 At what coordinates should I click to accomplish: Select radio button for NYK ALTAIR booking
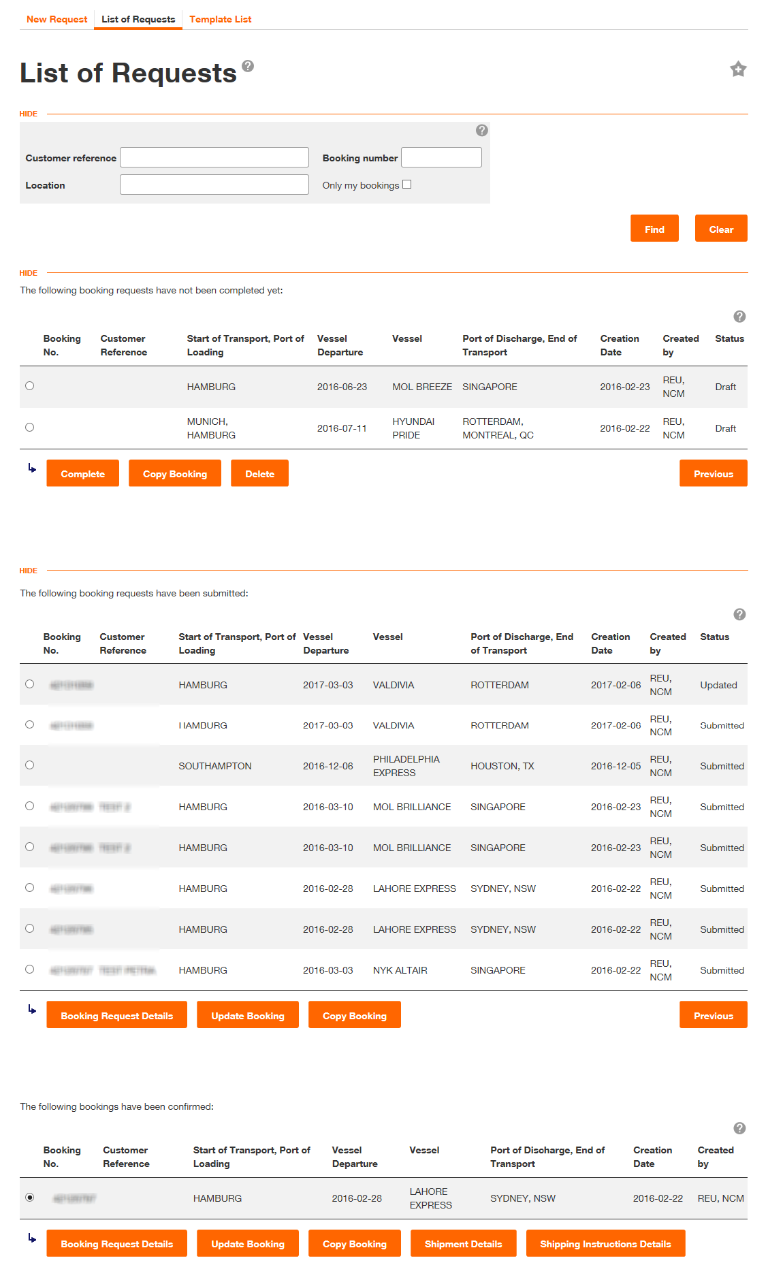tap(29, 969)
